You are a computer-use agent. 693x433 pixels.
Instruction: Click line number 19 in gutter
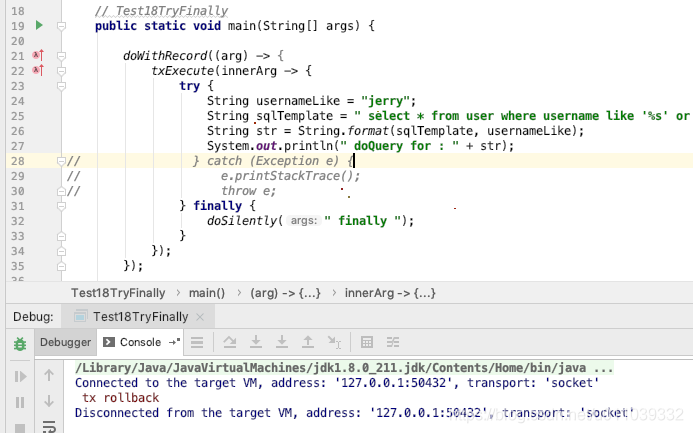tap(18, 26)
